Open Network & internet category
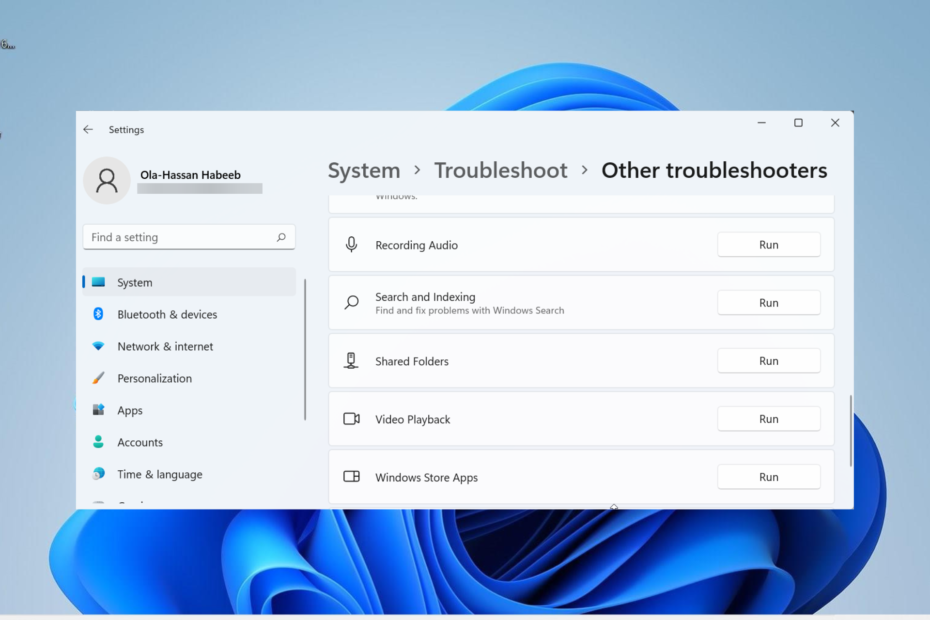 (x=189, y=346)
